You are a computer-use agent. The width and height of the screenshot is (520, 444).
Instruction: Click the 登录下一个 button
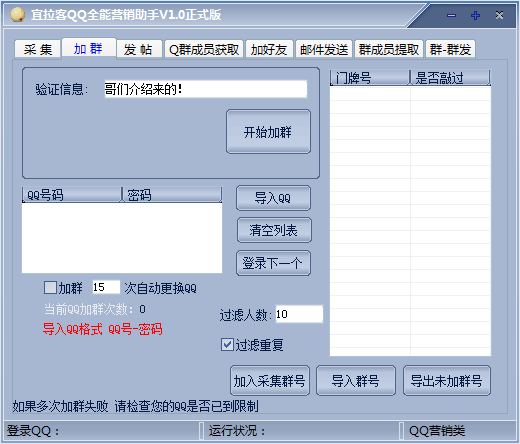click(x=273, y=263)
